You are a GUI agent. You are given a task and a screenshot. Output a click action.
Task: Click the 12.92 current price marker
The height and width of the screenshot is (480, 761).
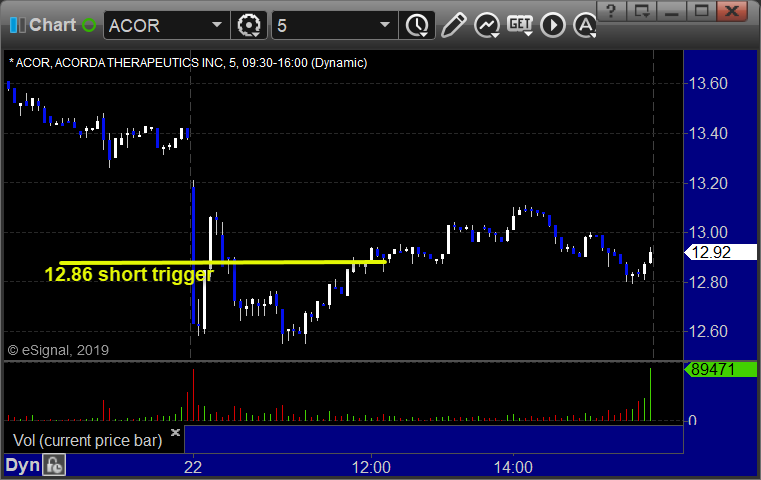click(720, 252)
